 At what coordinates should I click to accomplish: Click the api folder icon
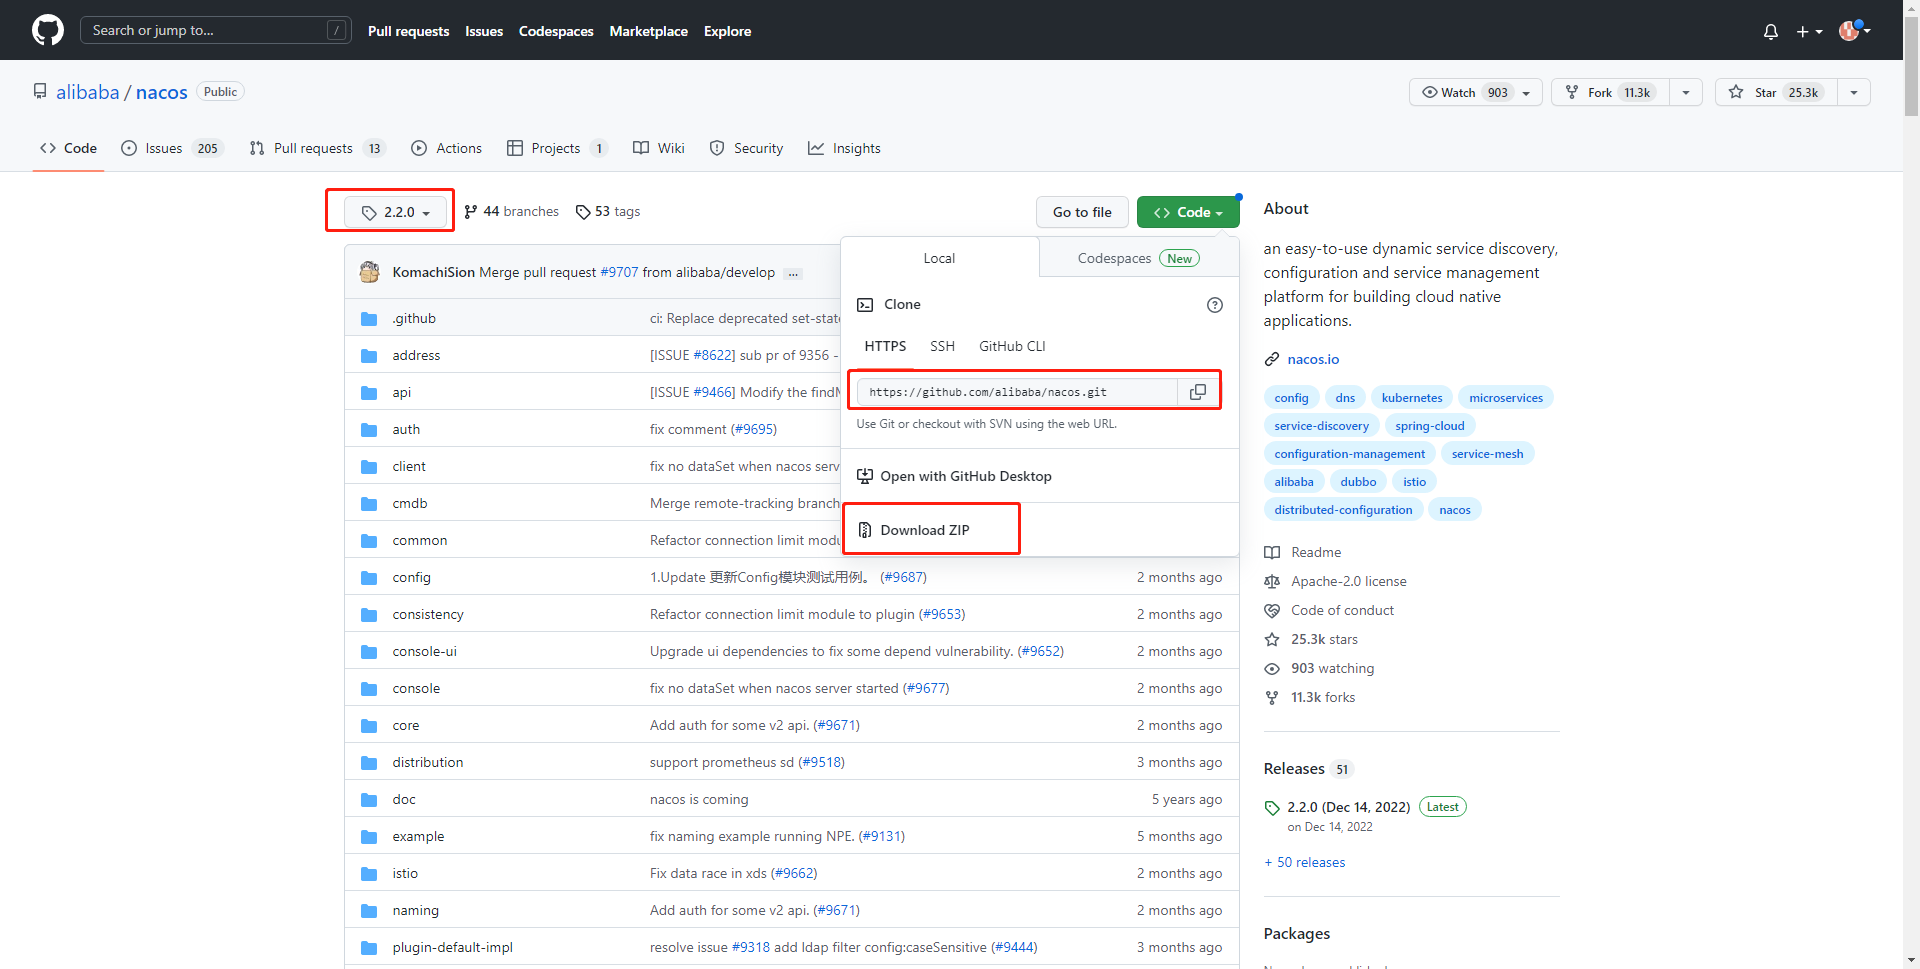pos(369,393)
